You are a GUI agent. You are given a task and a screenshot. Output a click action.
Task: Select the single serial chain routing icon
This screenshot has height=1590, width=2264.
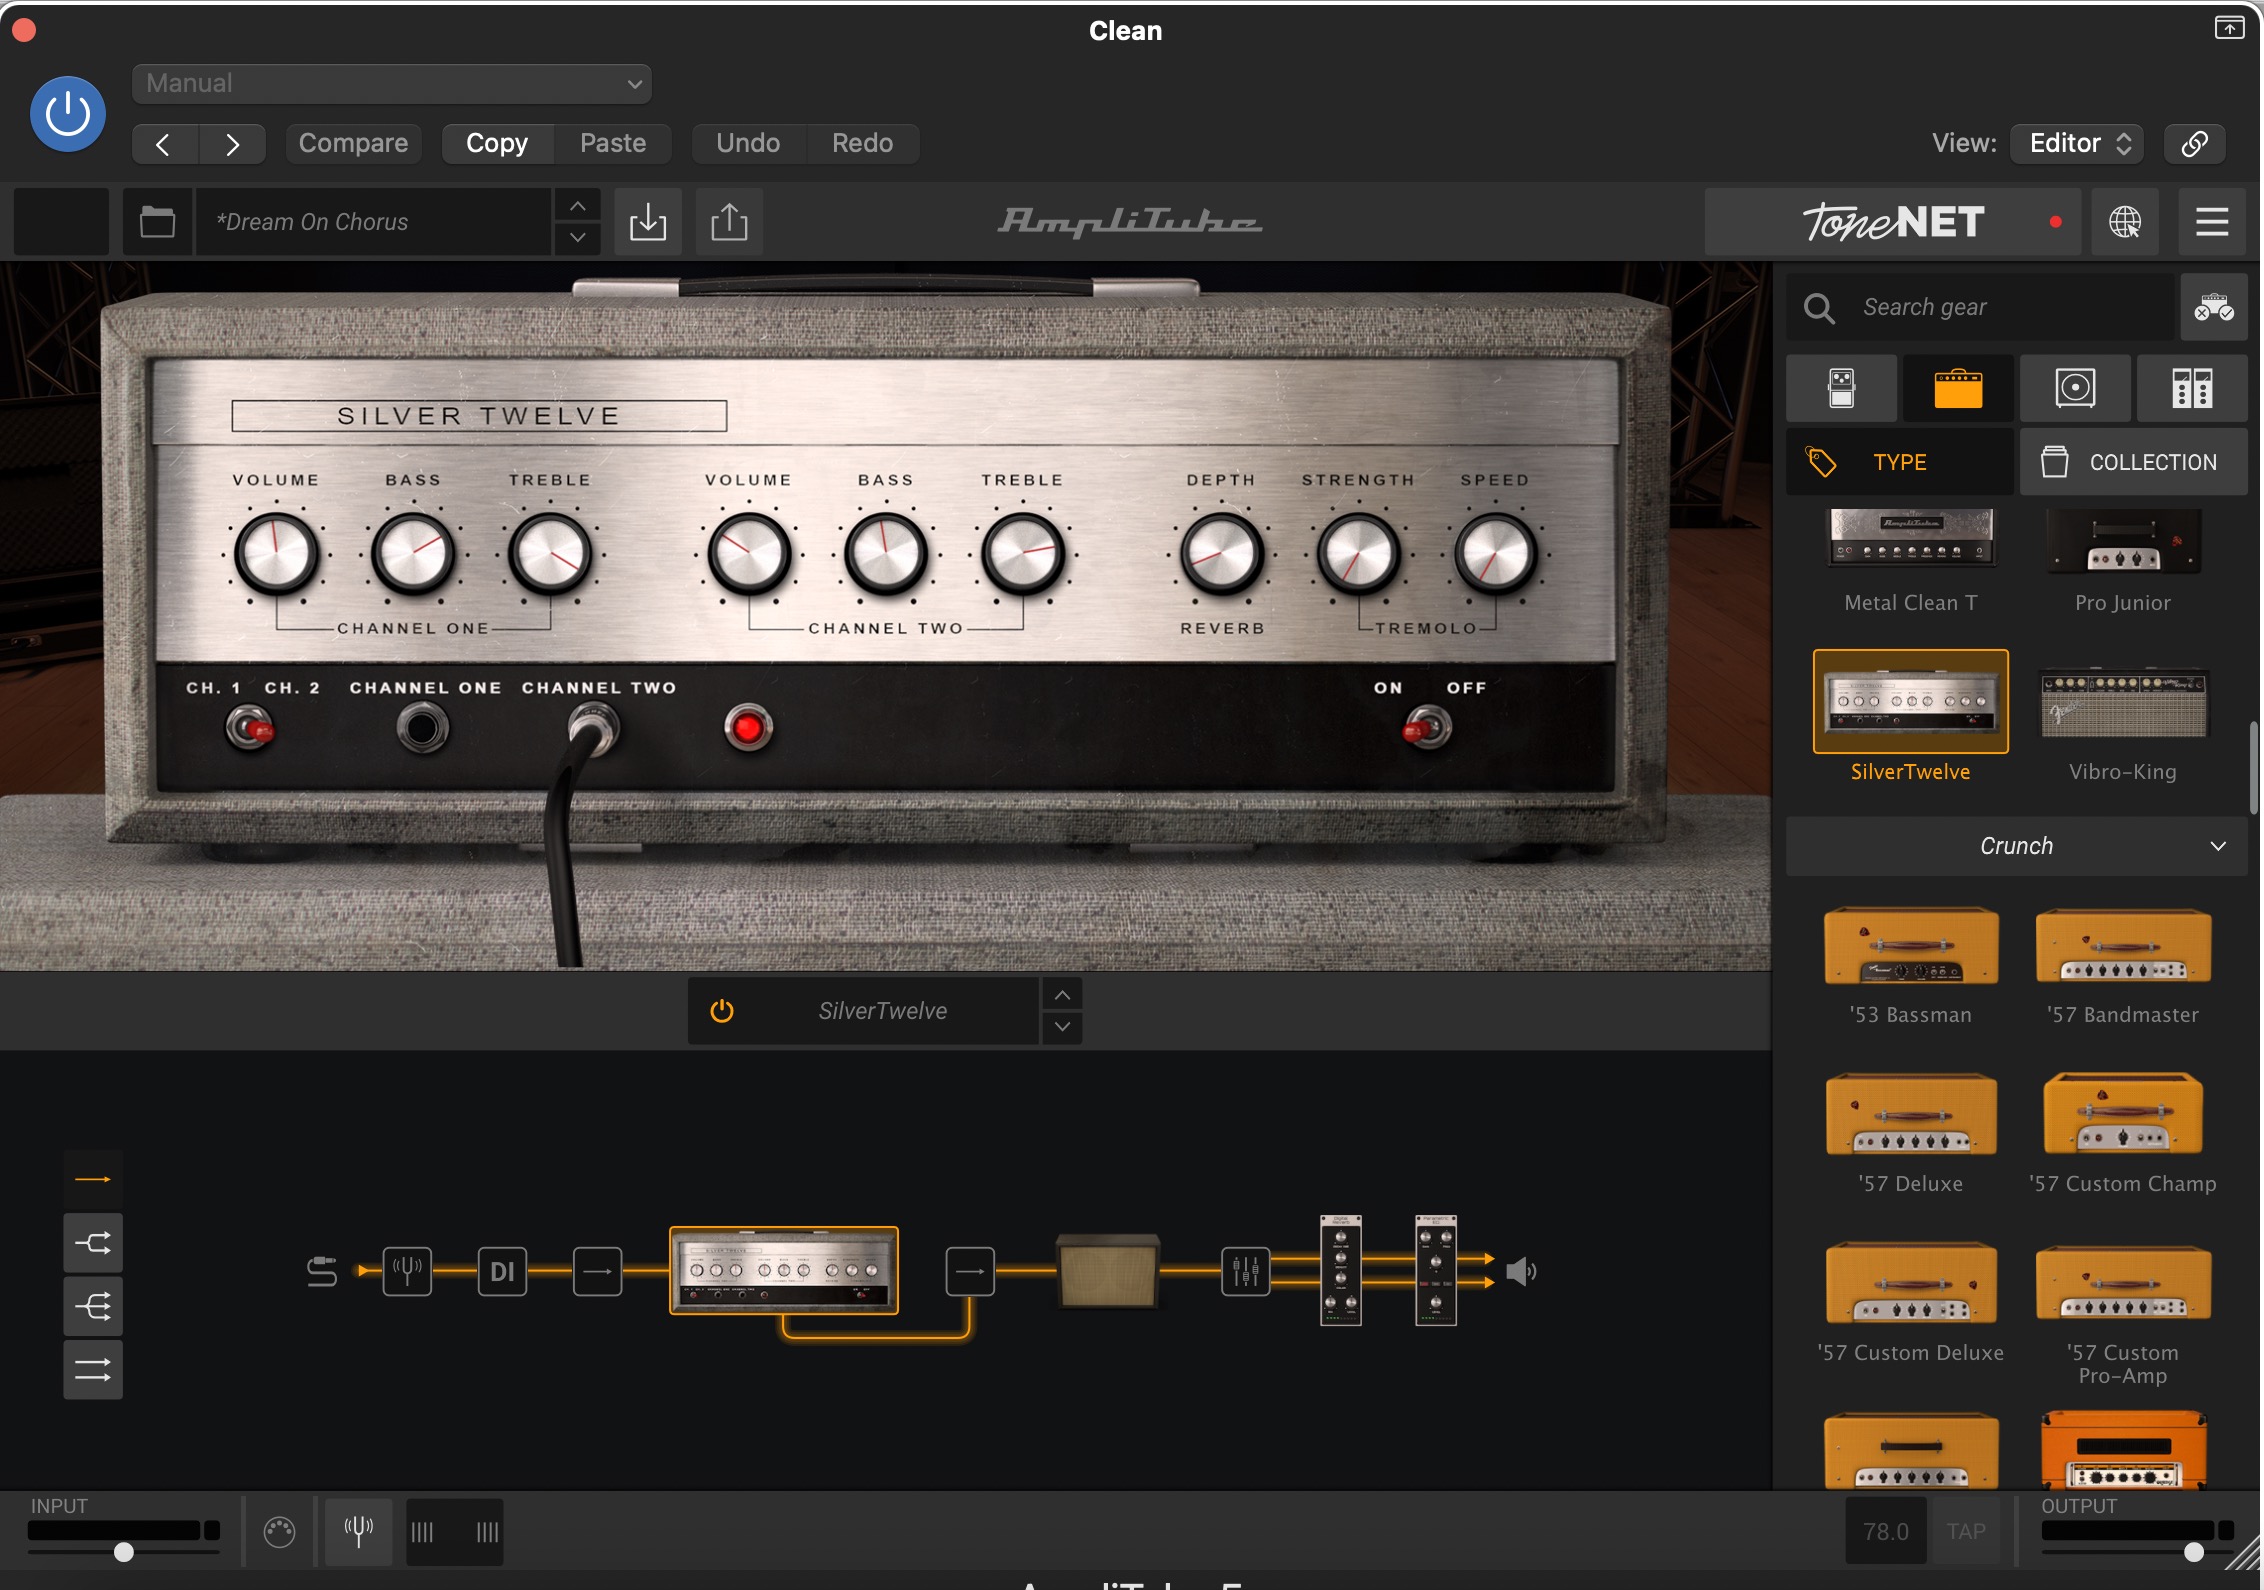tap(93, 1180)
